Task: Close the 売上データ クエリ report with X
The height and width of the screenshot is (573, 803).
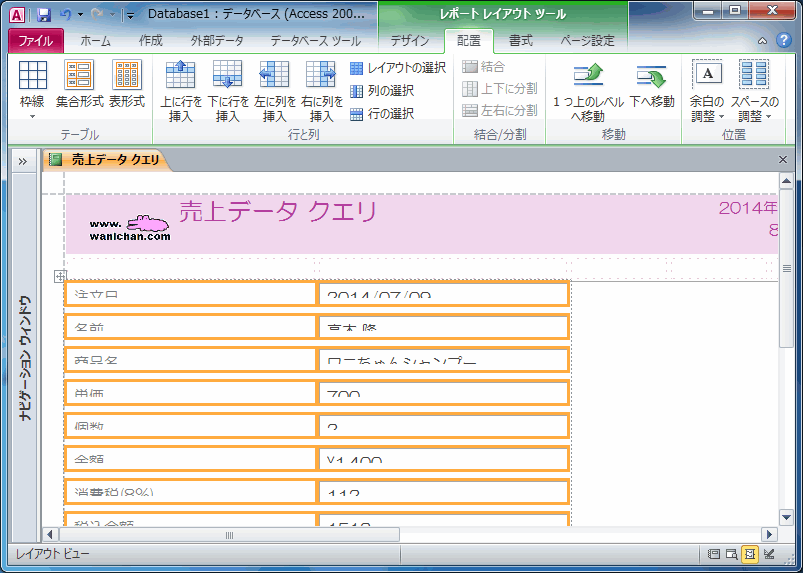Action: [x=783, y=160]
